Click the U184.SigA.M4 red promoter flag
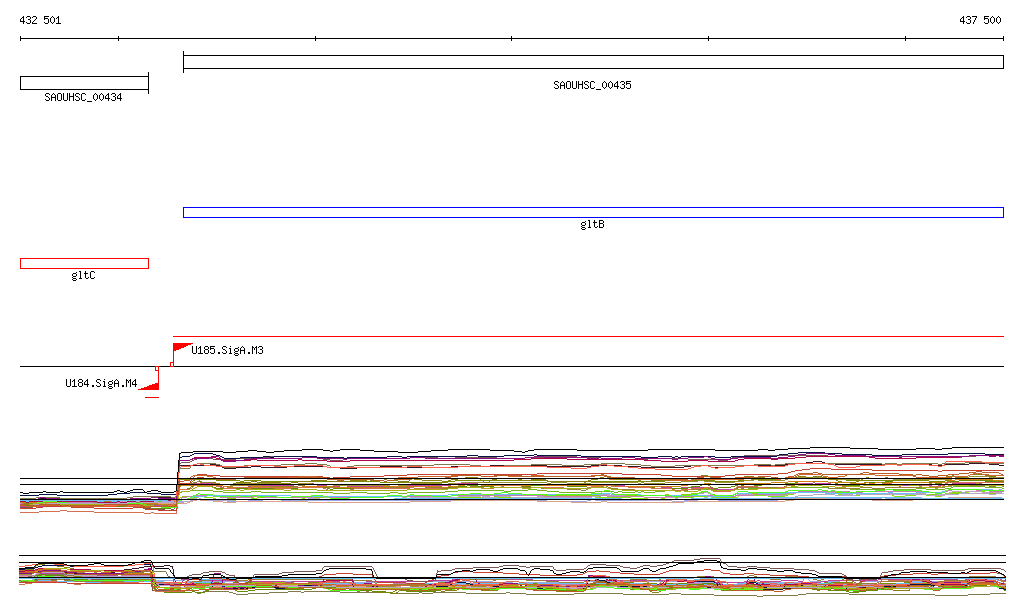The image size is (1024, 611). pyautogui.click(x=151, y=385)
